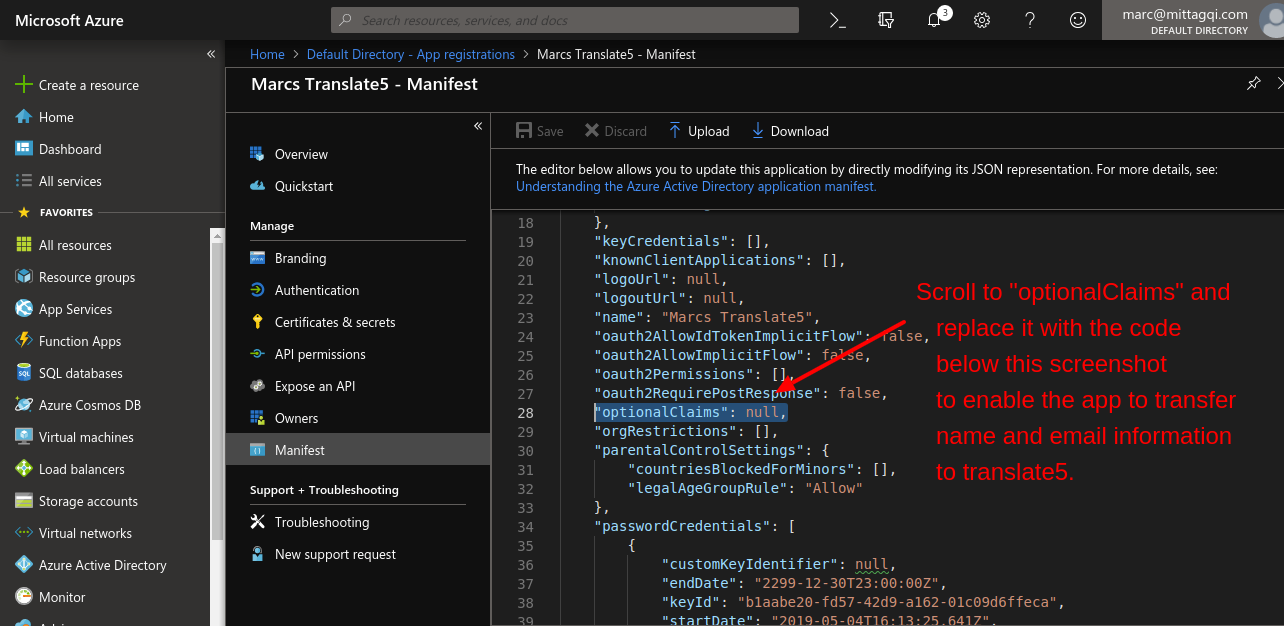Go to Home breadcrumb

click(267, 54)
